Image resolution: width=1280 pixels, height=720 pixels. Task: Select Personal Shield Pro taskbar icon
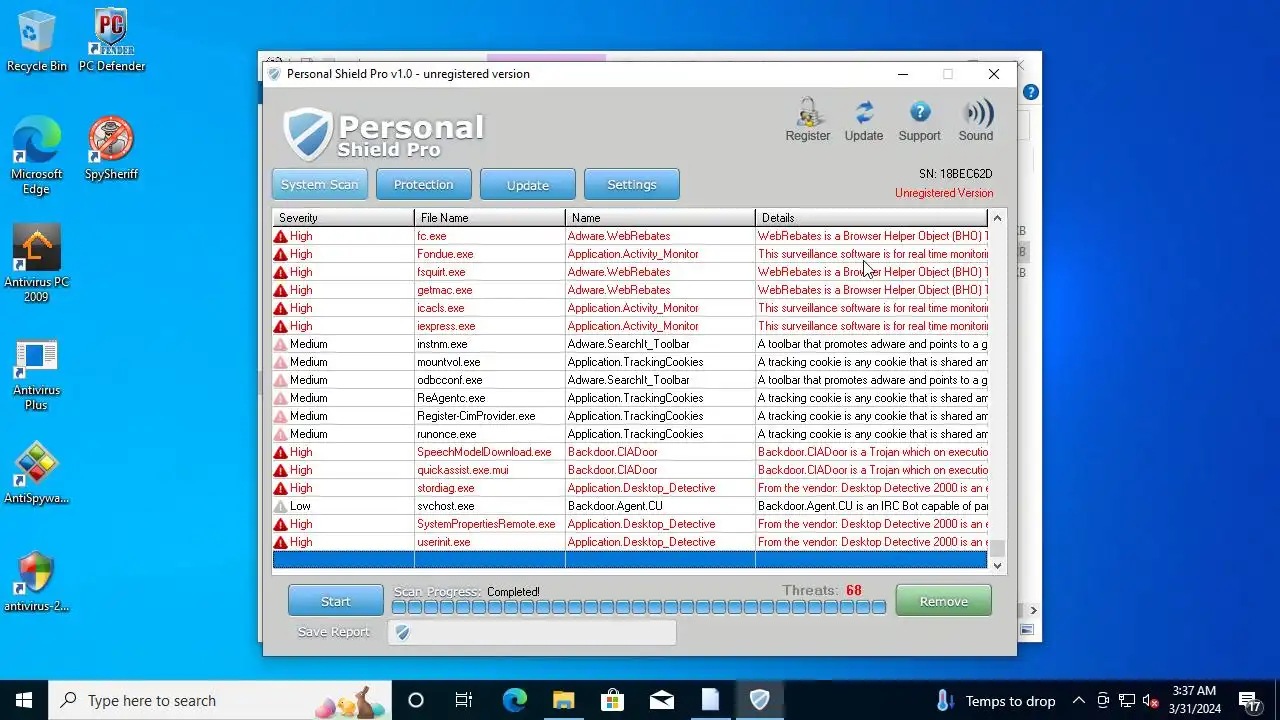[759, 700]
